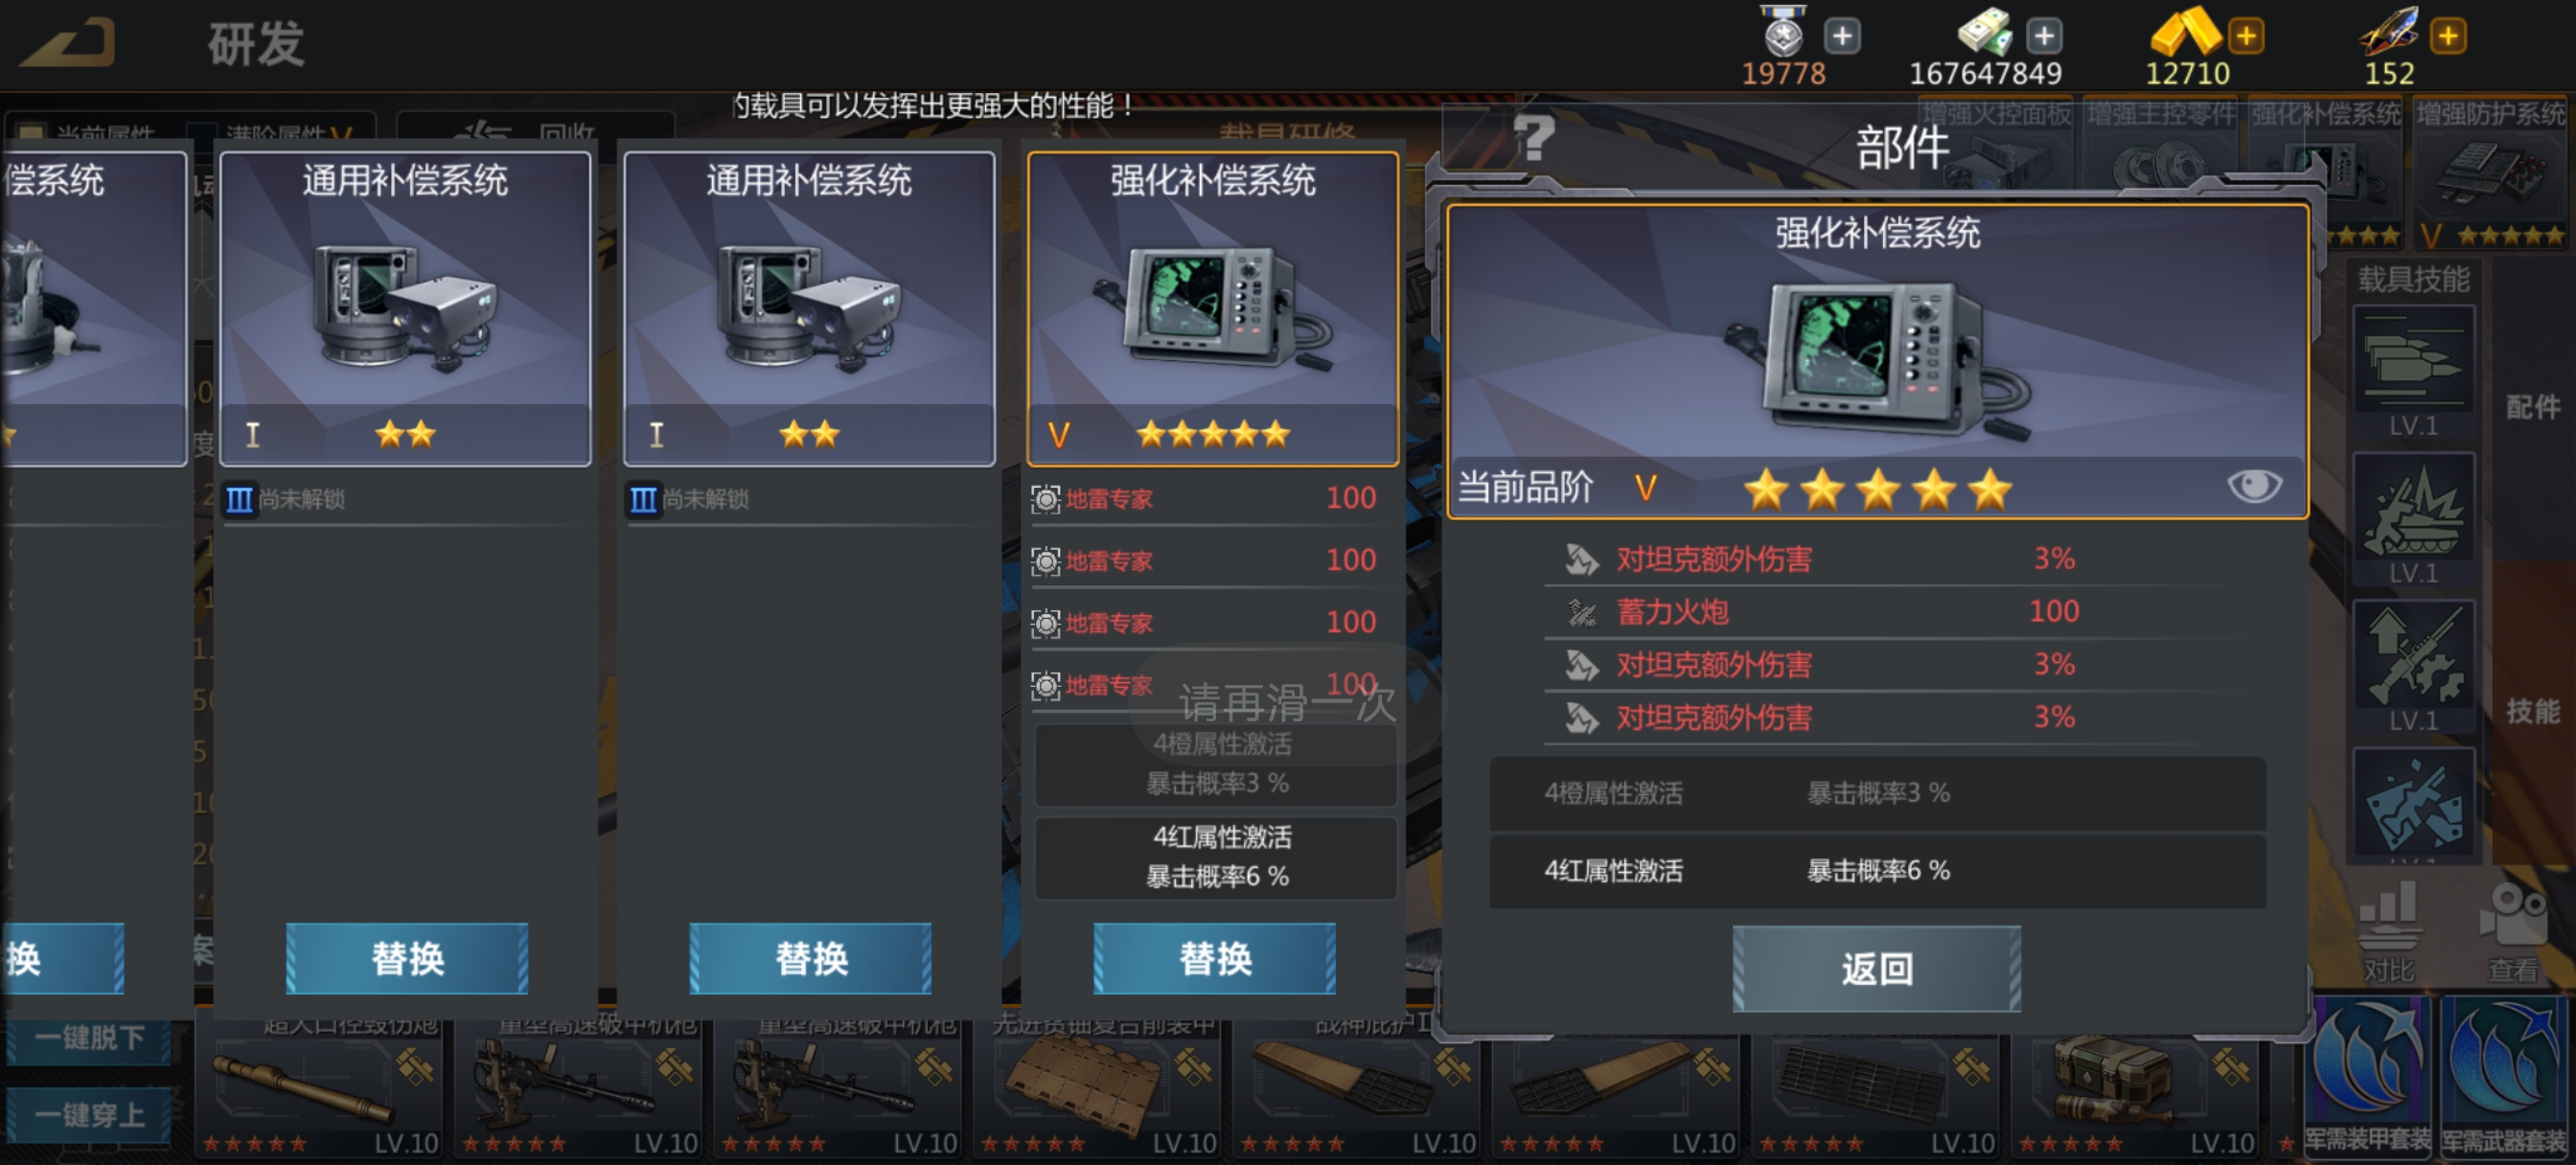The height and width of the screenshot is (1165, 2576).
Task: Select the five-star 强化补偿系统 card
Action: click(x=1212, y=308)
